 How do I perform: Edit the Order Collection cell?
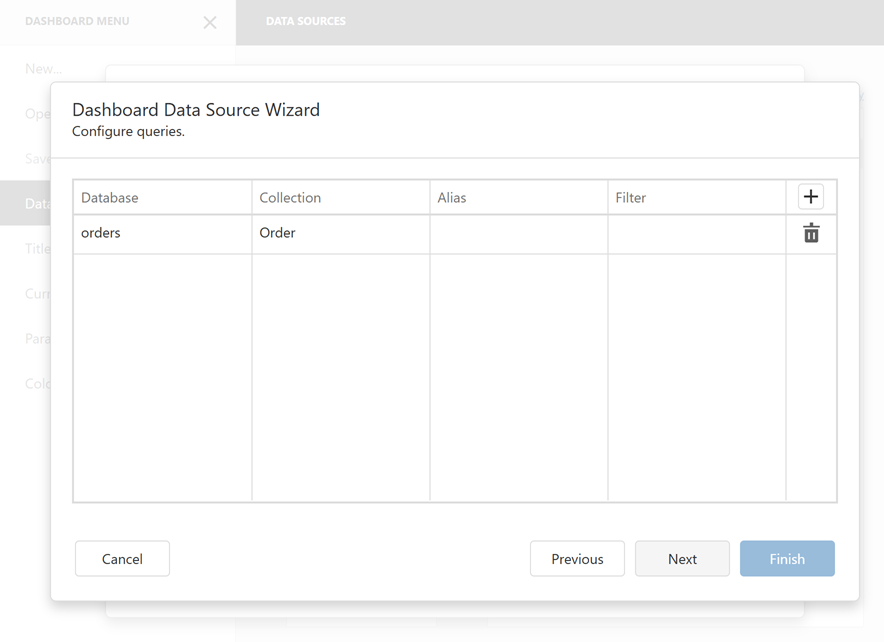[340, 233]
